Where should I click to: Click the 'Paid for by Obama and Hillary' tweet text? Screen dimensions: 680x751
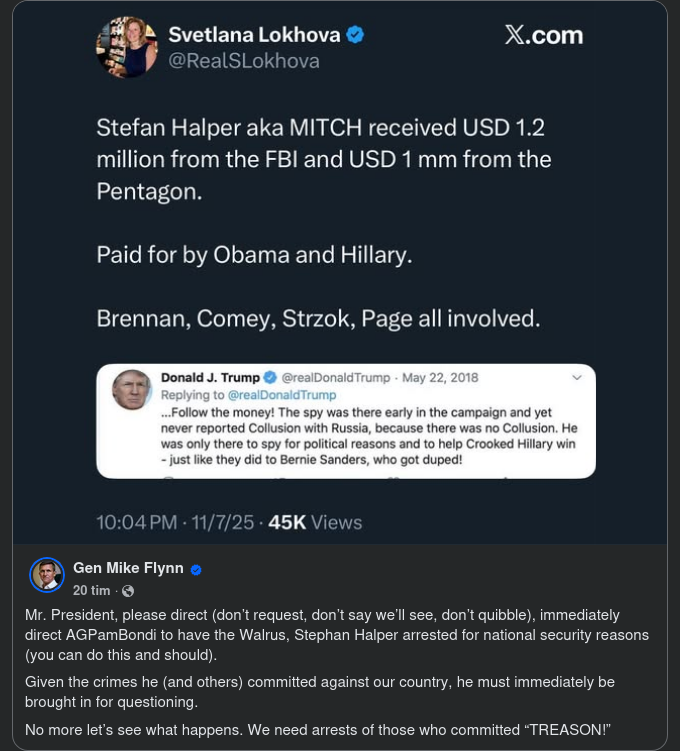pos(254,255)
